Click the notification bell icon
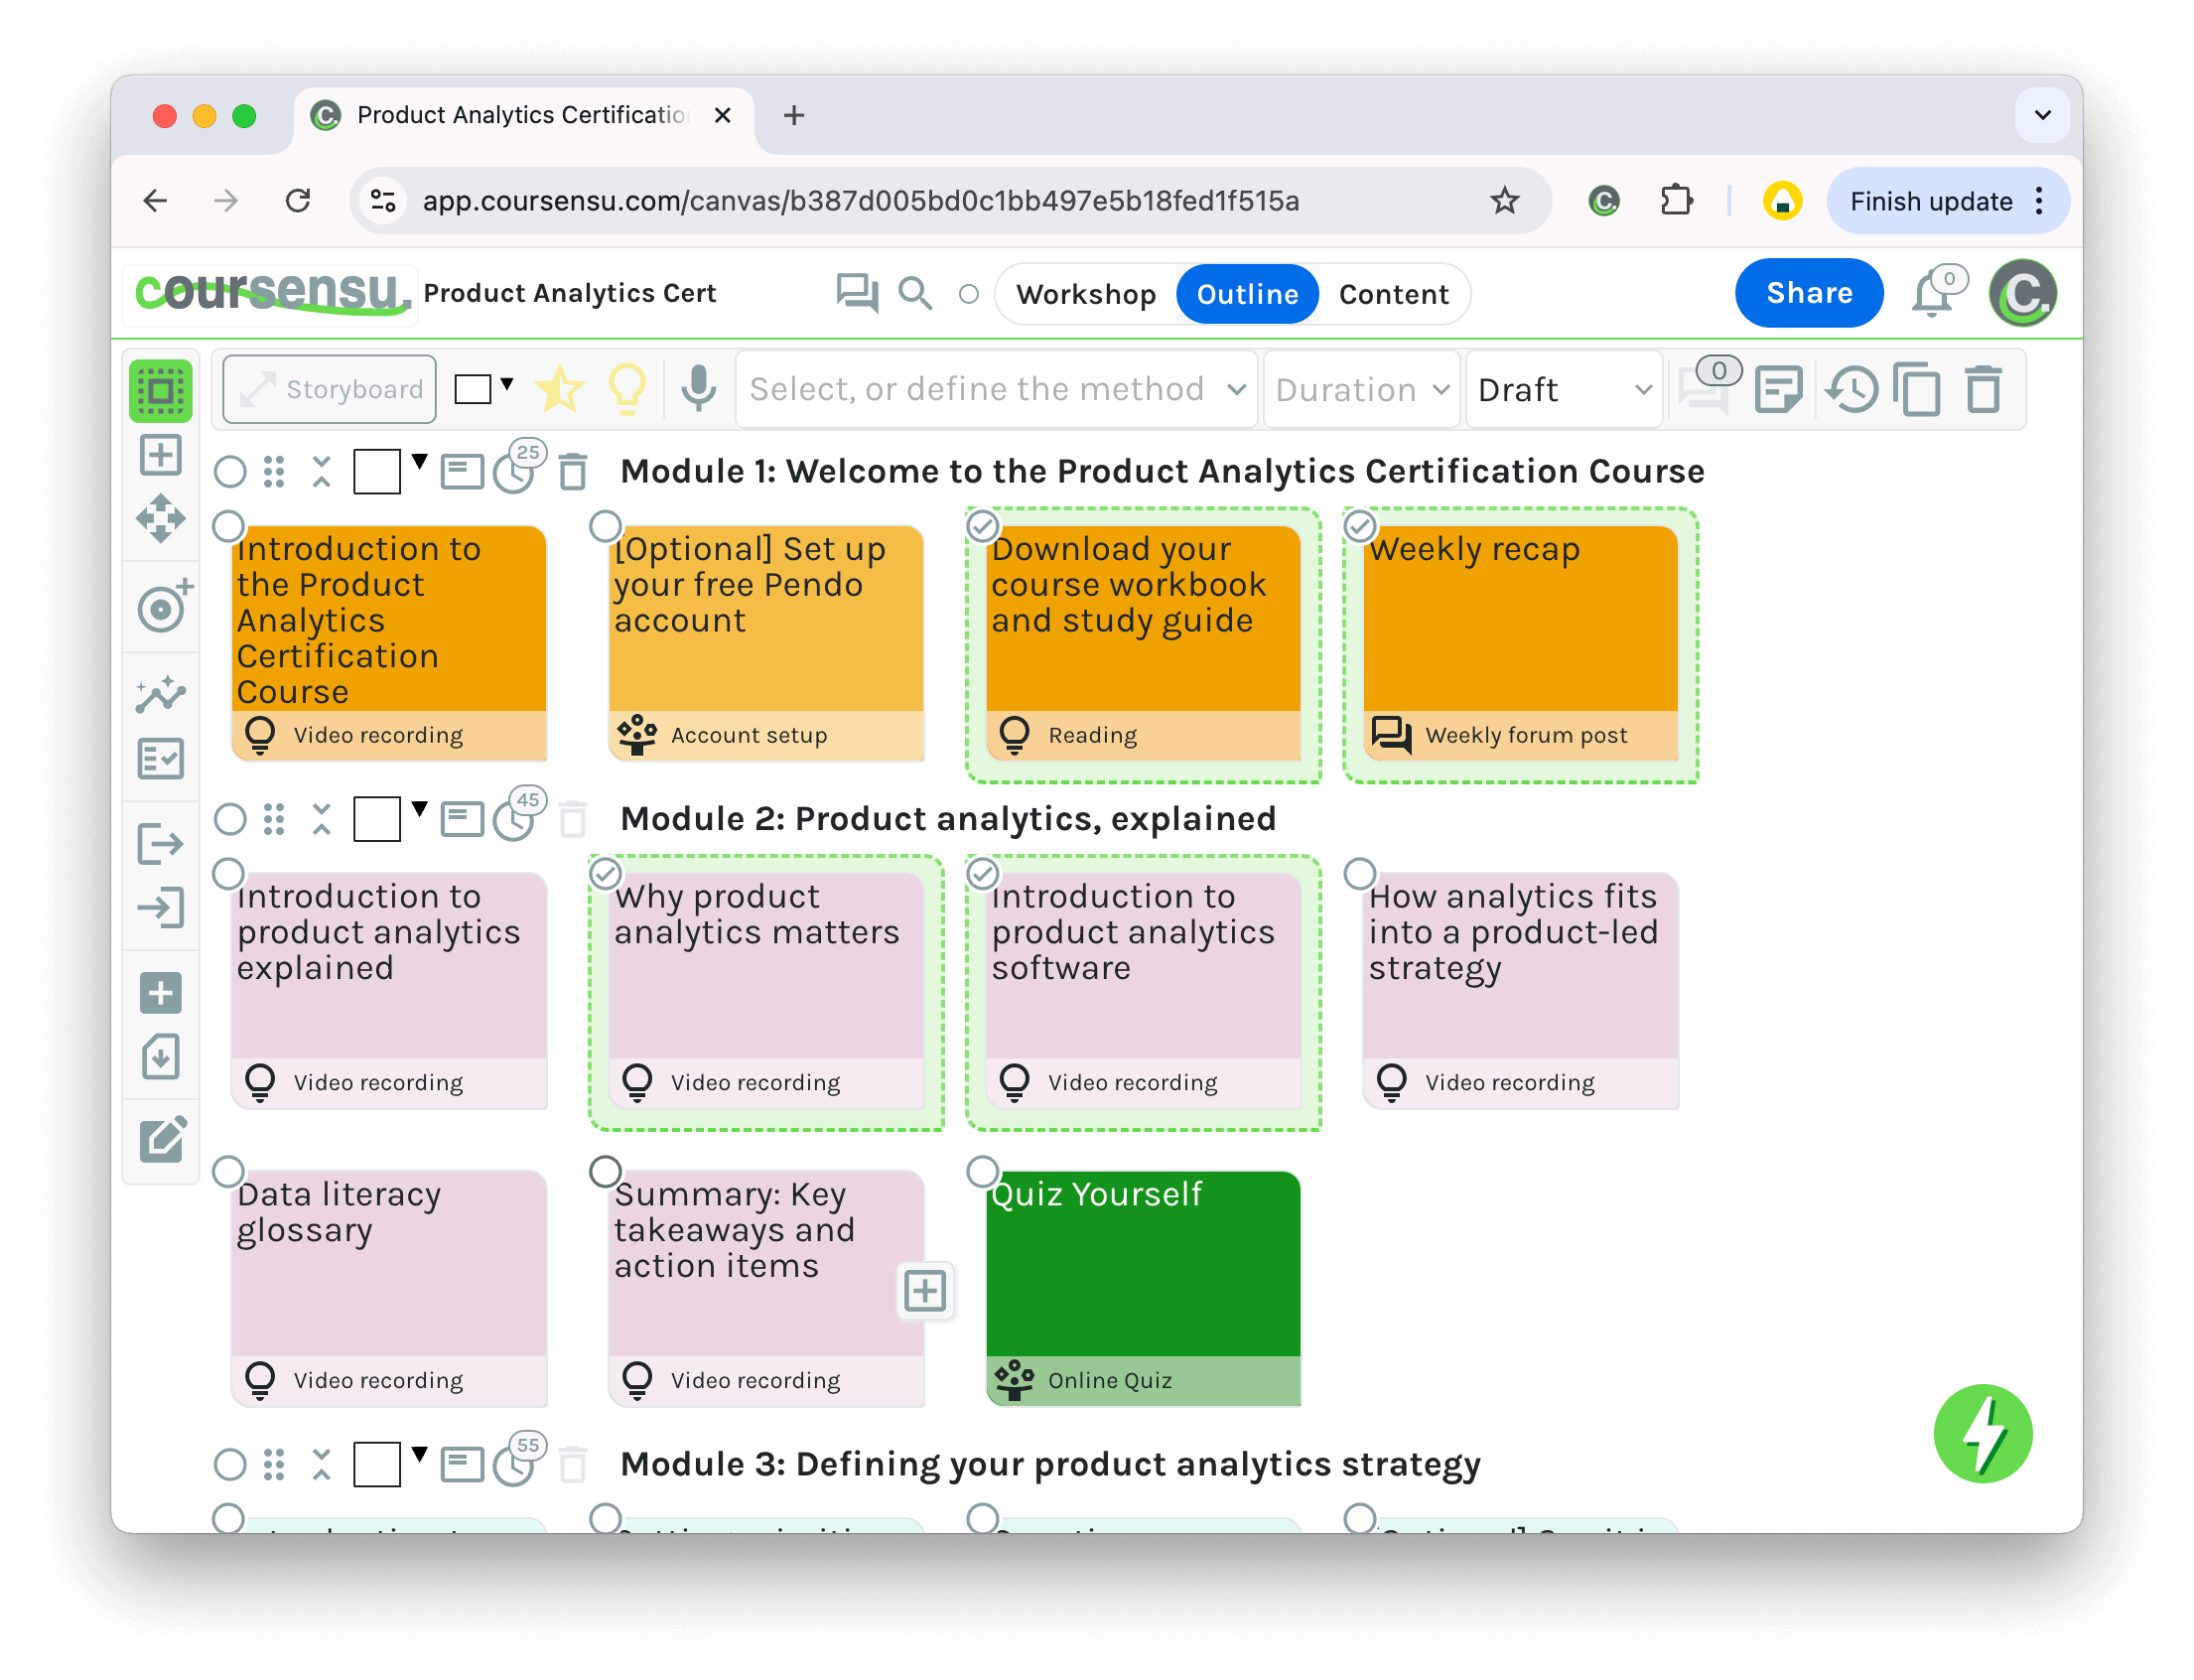Screen dimensions: 2194x1680 pyautogui.click(x=1931, y=296)
